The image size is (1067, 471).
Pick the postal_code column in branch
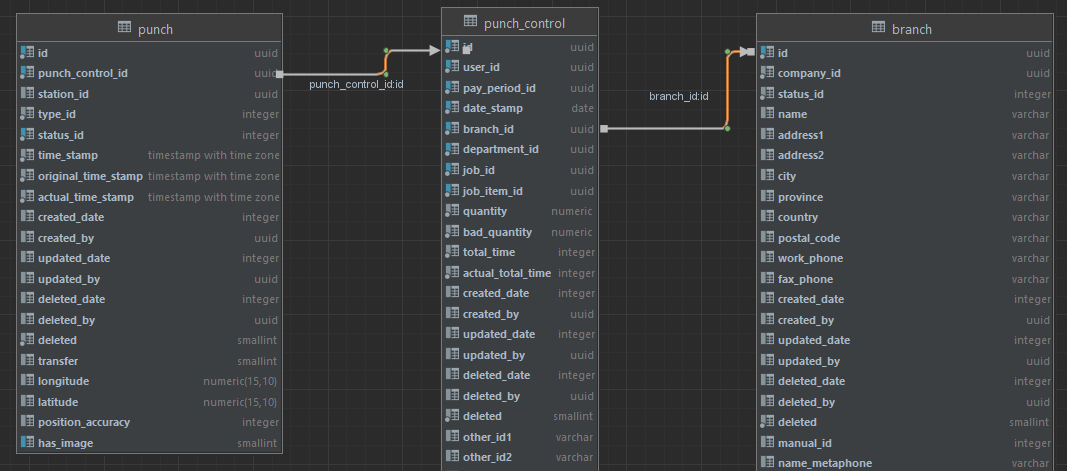coord(808,238)
